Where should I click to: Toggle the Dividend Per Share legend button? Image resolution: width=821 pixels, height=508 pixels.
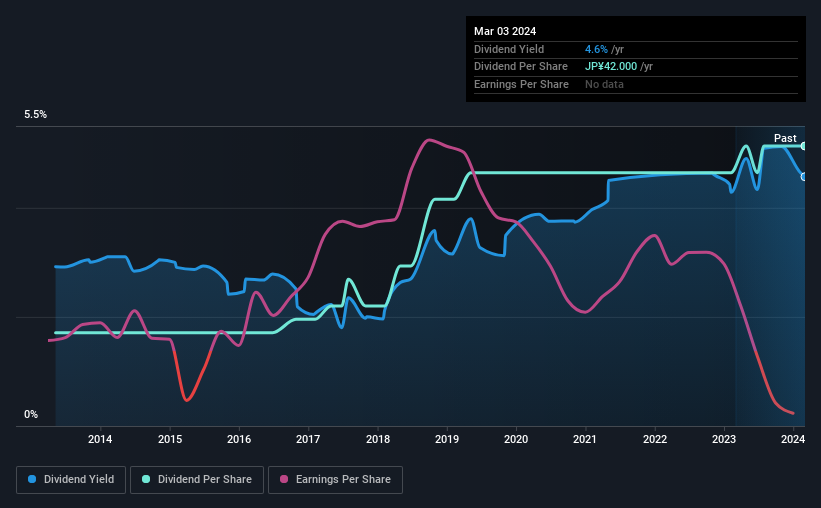(197, 480)
